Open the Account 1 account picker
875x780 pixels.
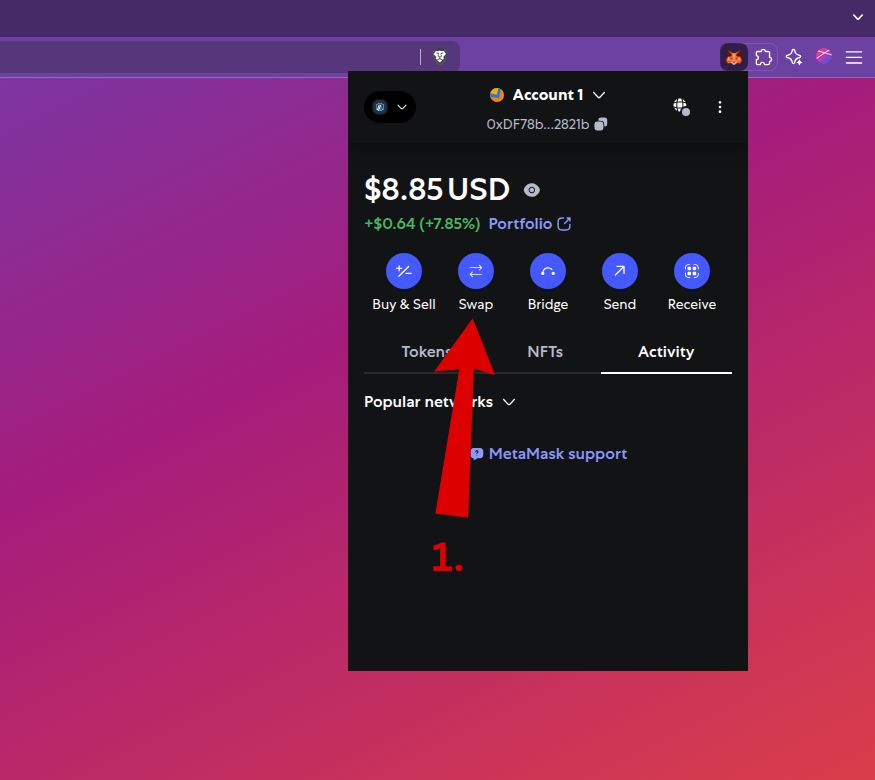(547, 95)
